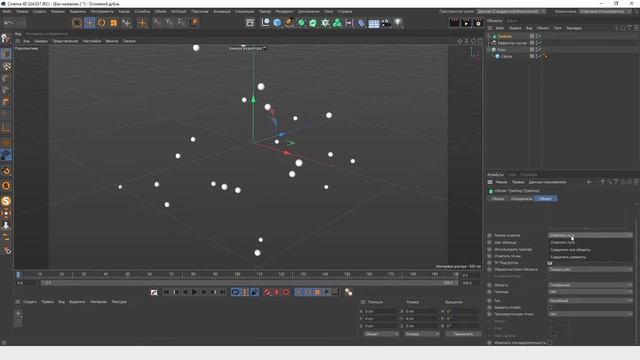Toggle Y axis lock
The image size is (640, 360).
click(169, 23)
